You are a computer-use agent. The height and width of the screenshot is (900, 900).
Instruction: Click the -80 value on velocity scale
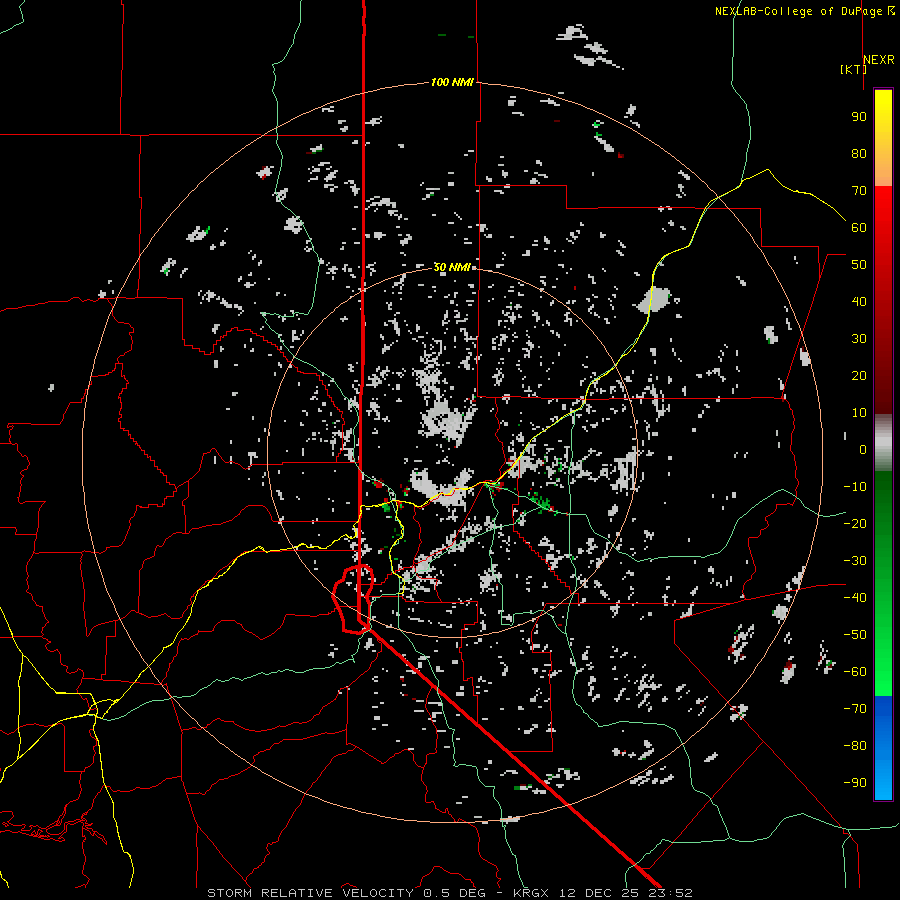pos(855,746)
